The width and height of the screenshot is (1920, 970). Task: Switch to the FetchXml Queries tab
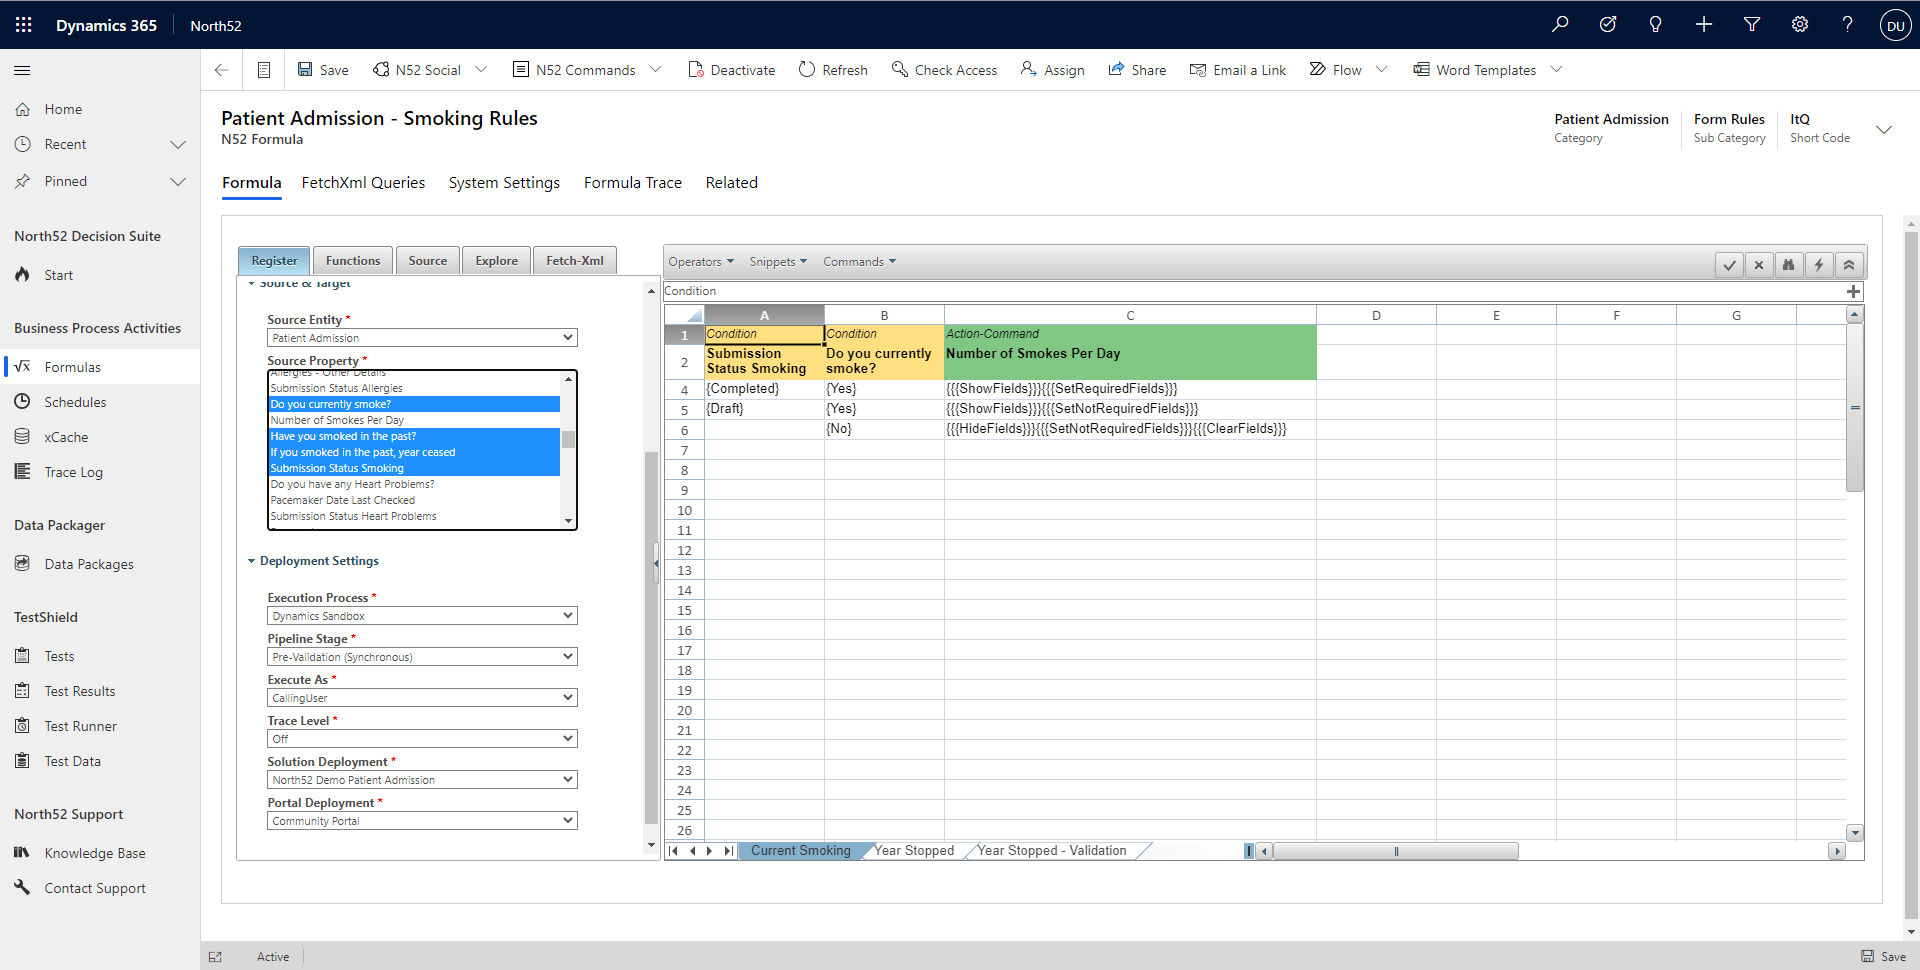click(363, 182)
